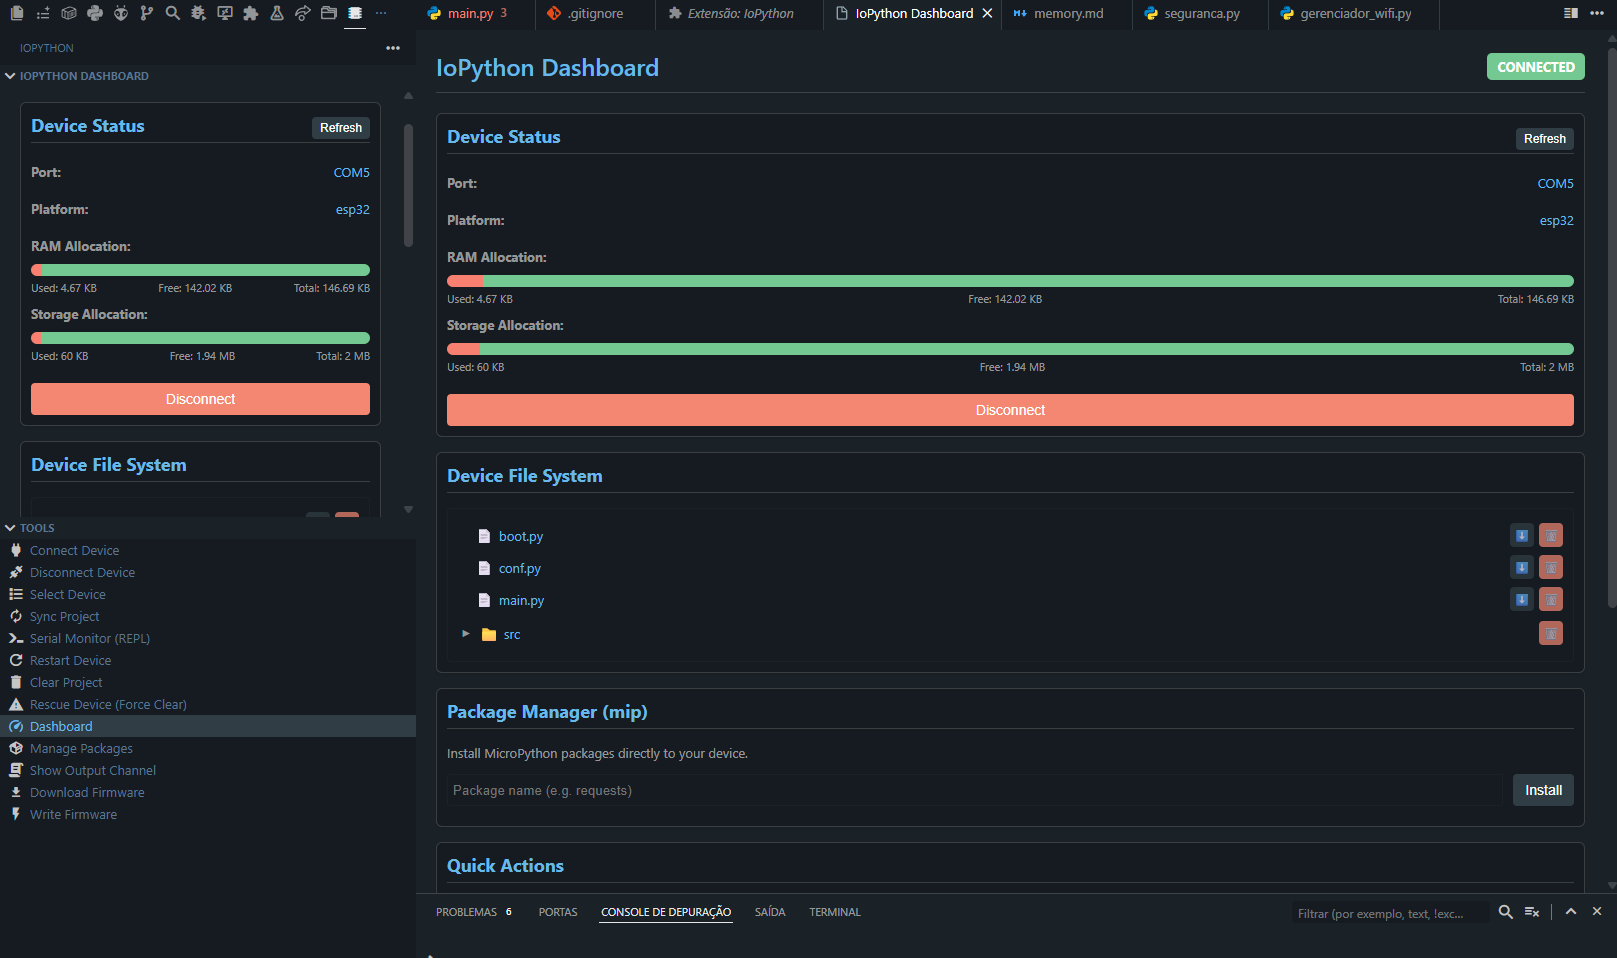1617x958 pixels.
Task: Close the bottom panel
Action: (1597, 912)
